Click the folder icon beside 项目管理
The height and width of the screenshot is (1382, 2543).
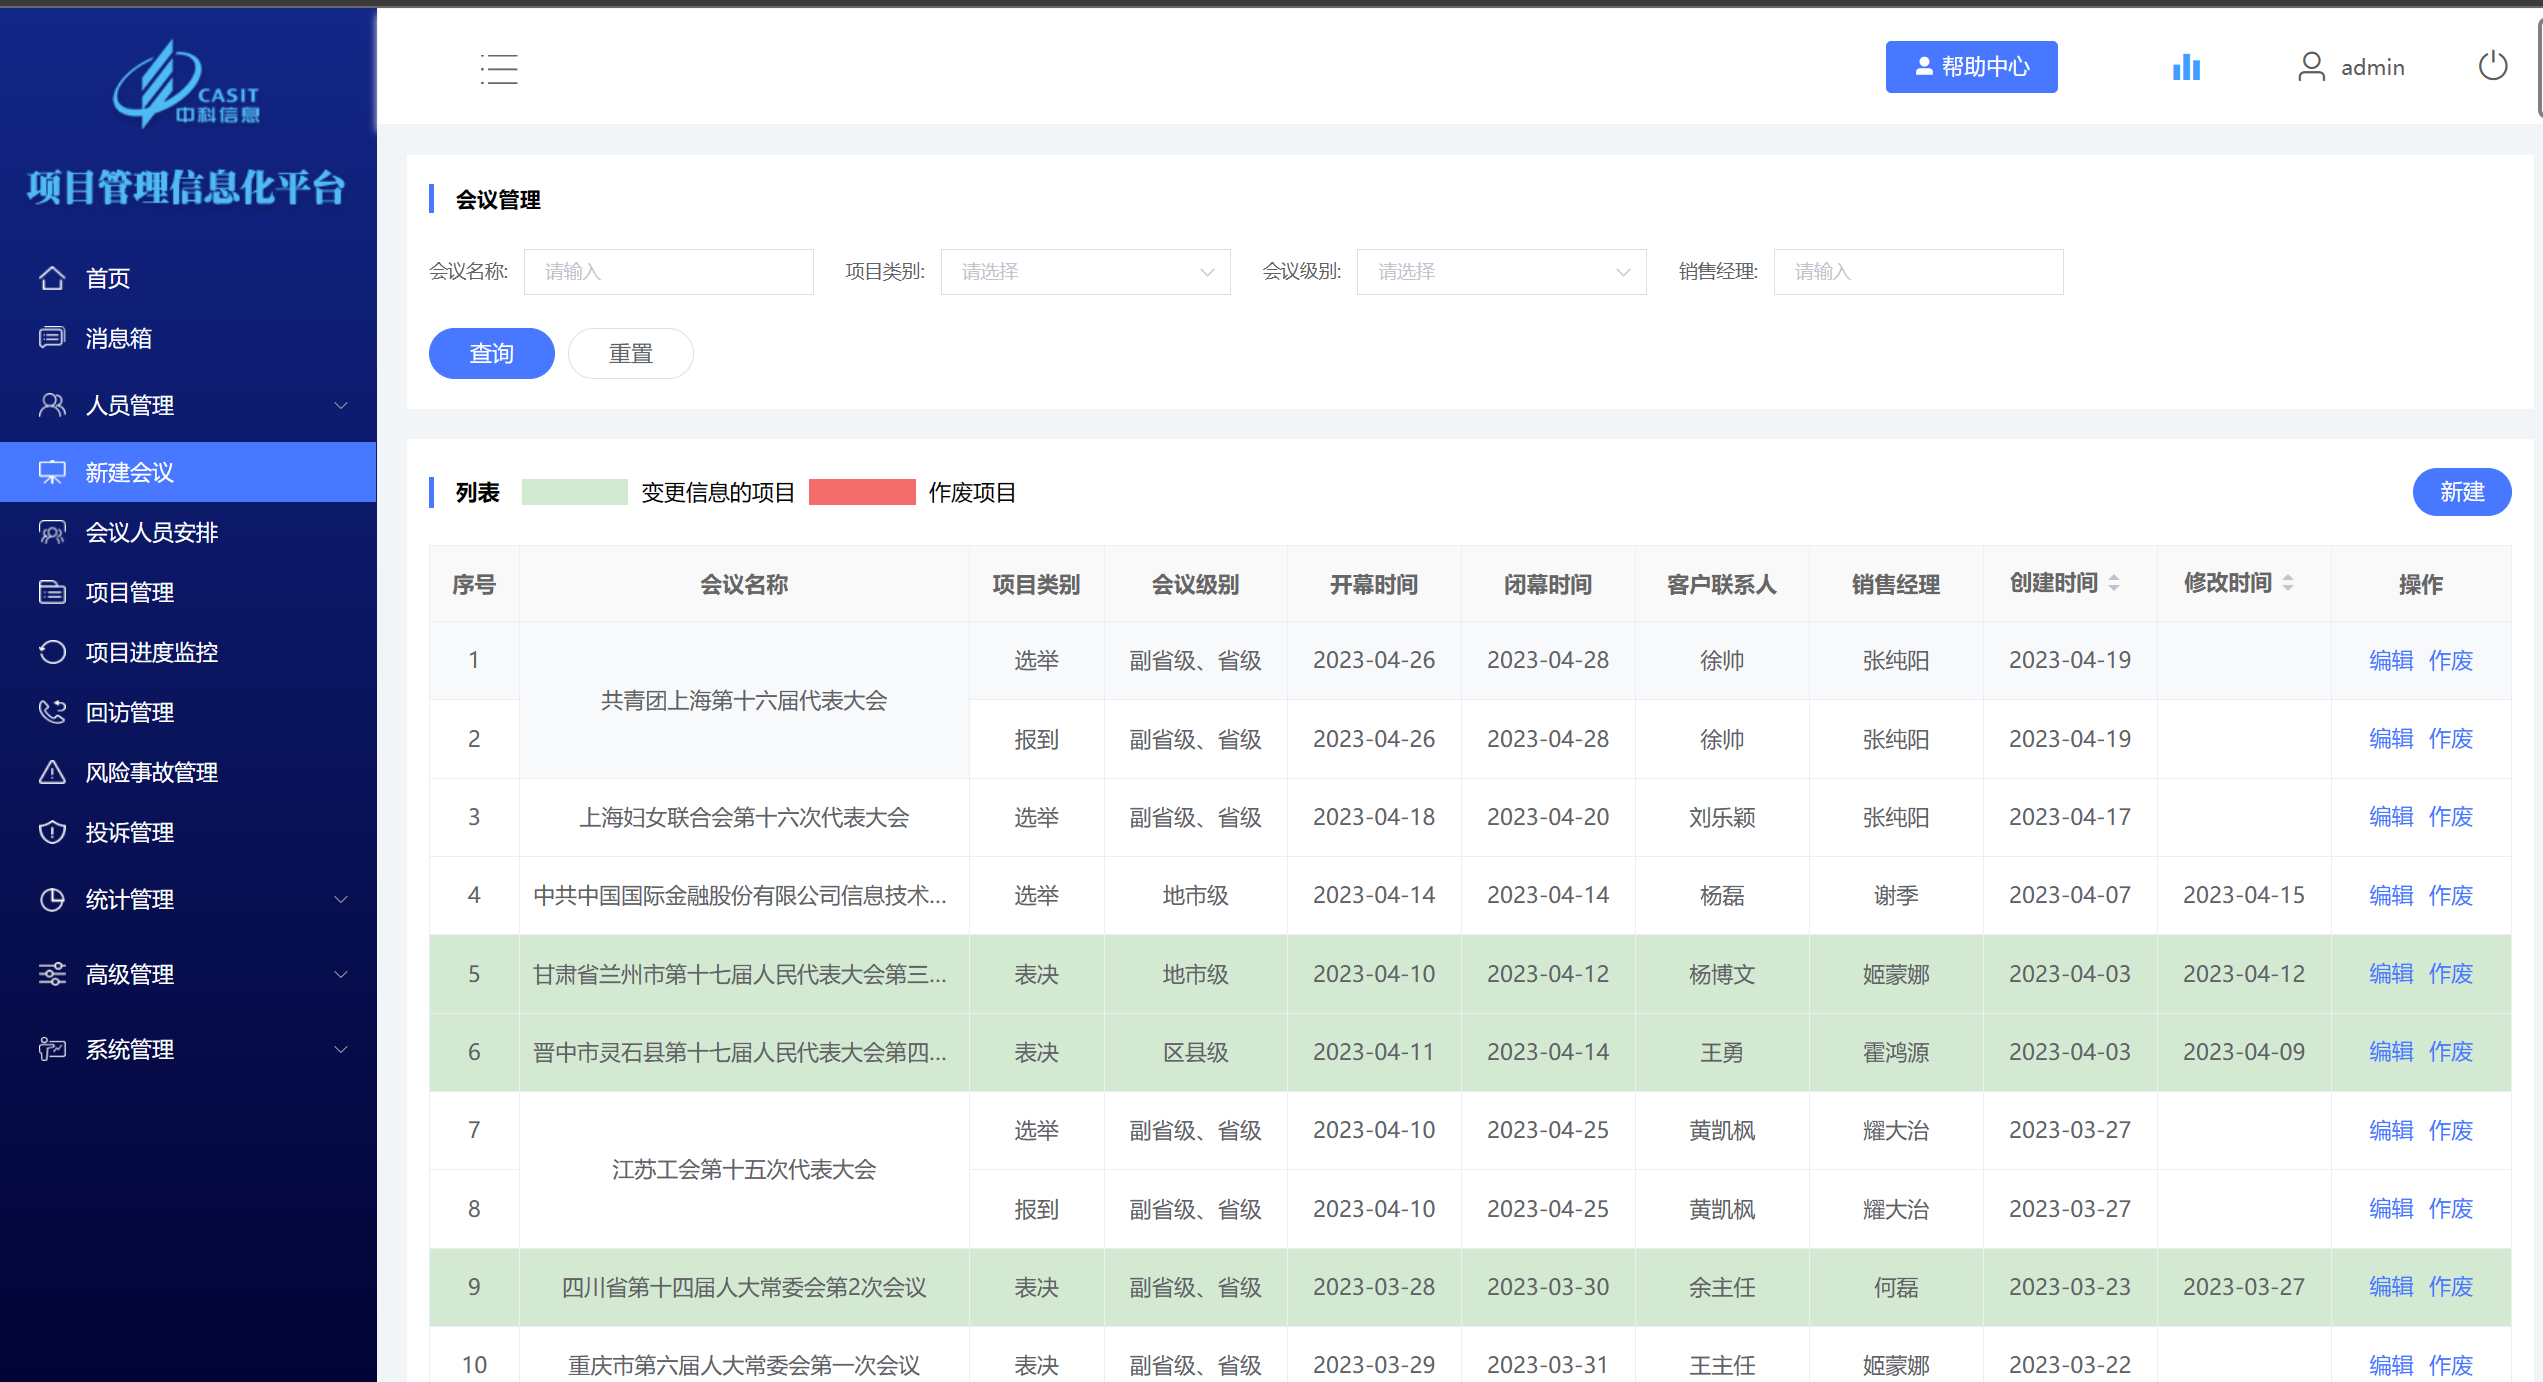[x=52, y=592]
